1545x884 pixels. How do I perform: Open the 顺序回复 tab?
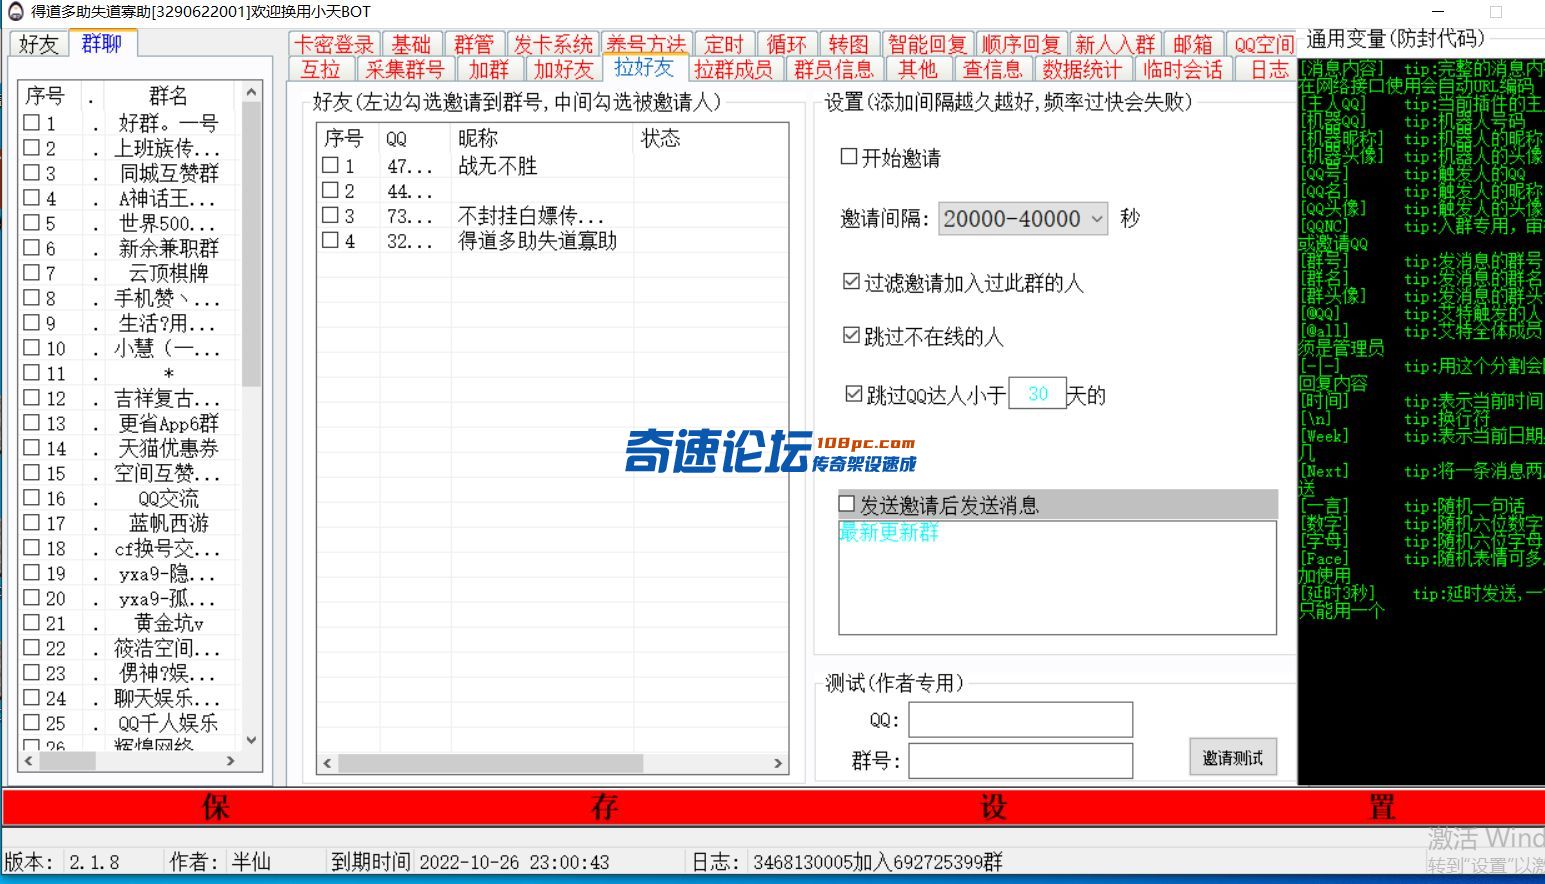[1020, 44]
